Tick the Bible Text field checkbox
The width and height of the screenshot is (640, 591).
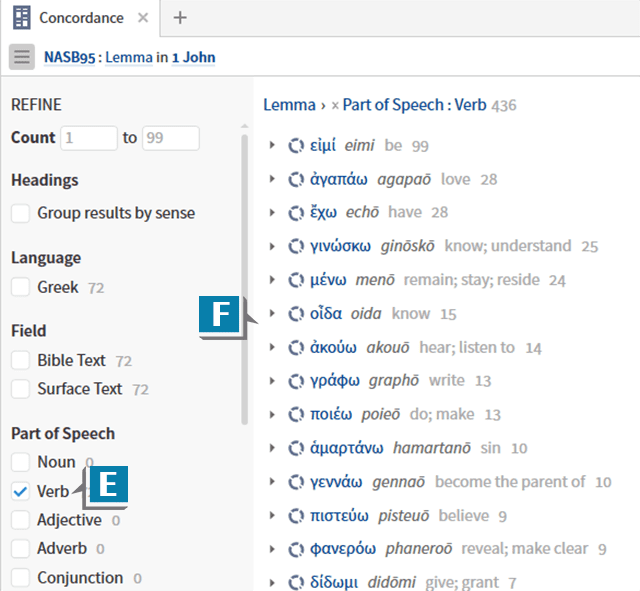pyautogui.click(x=21, y=360)
